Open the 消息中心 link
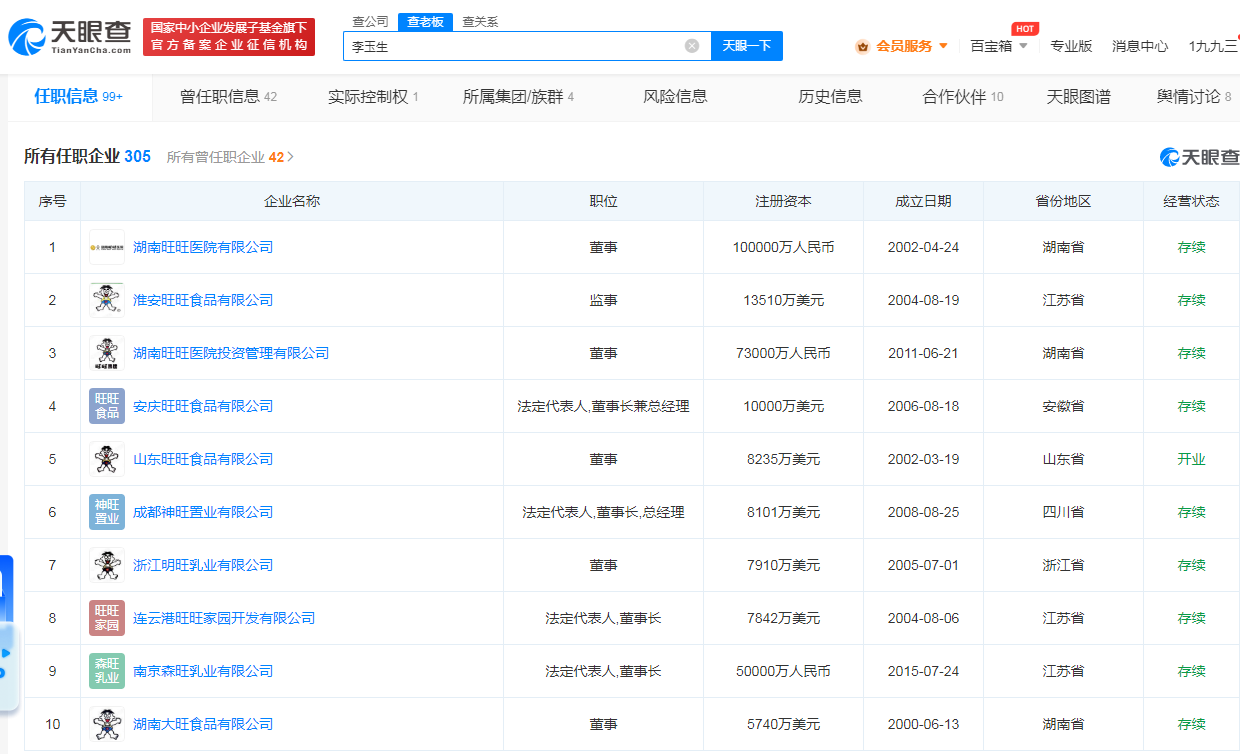1240x754 pixels. point(1140,46)
